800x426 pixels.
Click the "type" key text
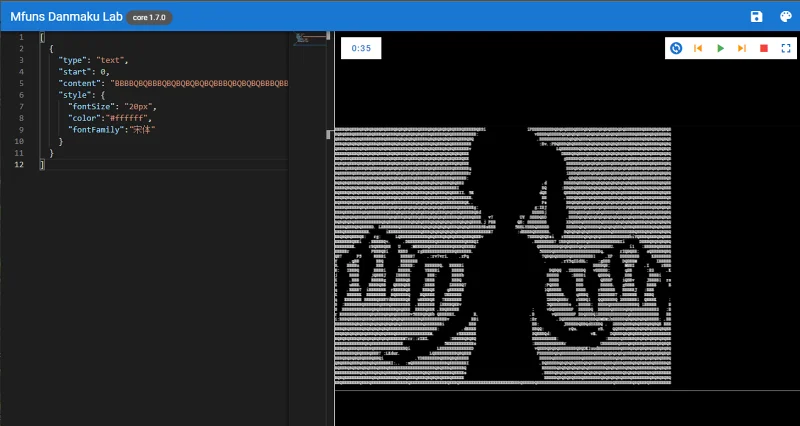pyautogui.click(x=72, y=60)
